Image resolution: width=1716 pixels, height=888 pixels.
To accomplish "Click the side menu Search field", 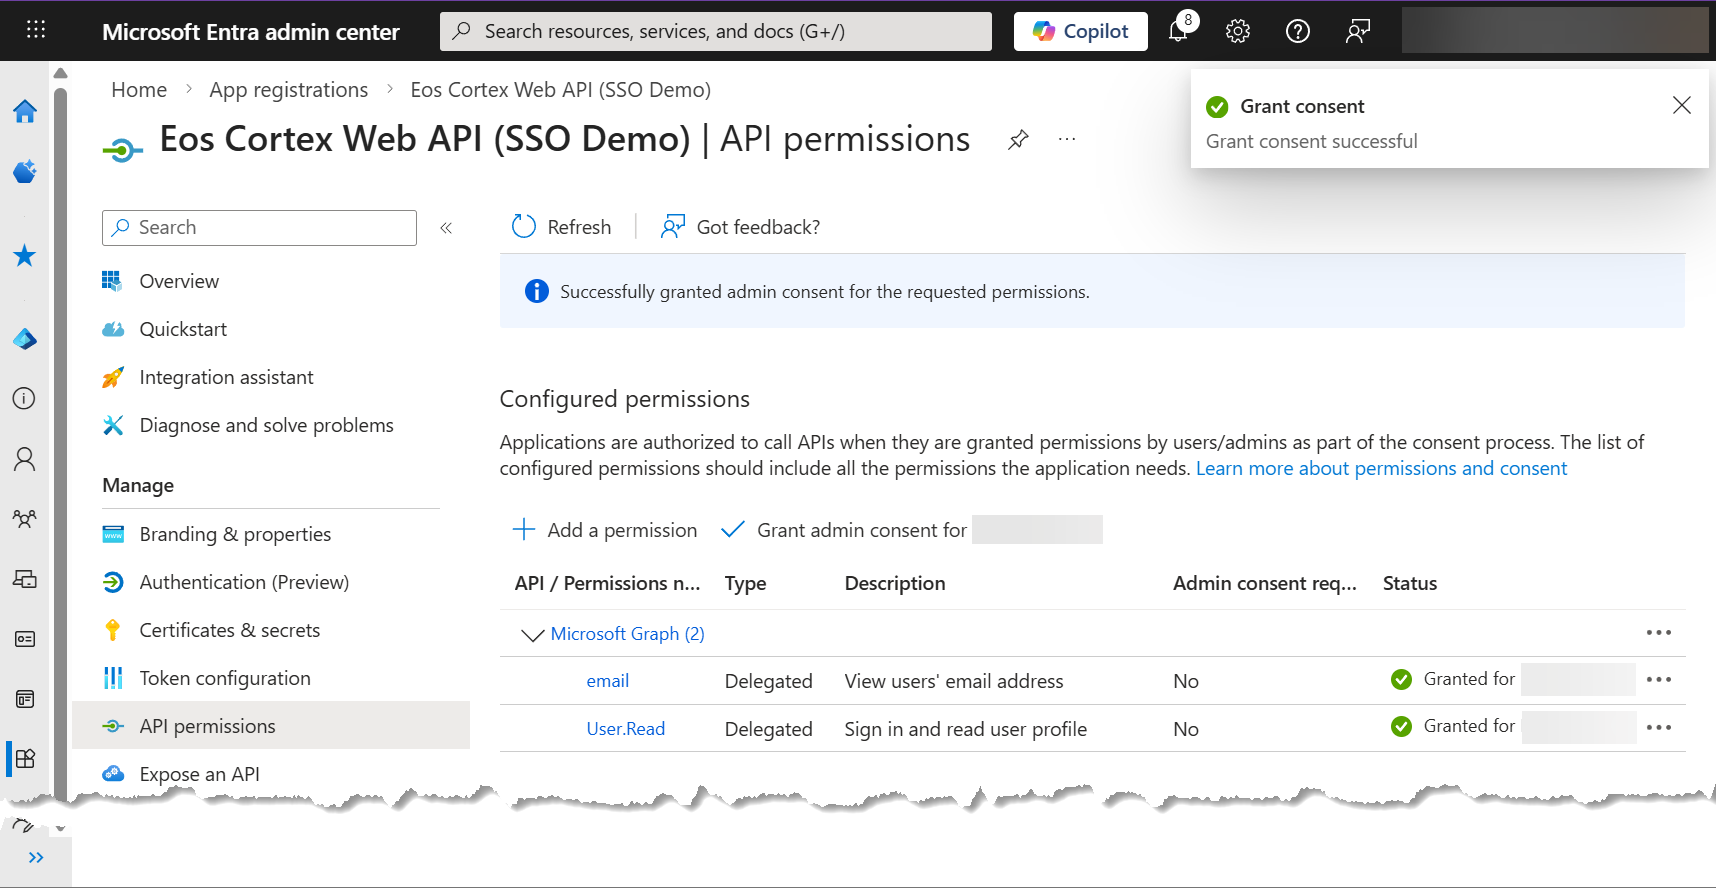I will (259, 228).
